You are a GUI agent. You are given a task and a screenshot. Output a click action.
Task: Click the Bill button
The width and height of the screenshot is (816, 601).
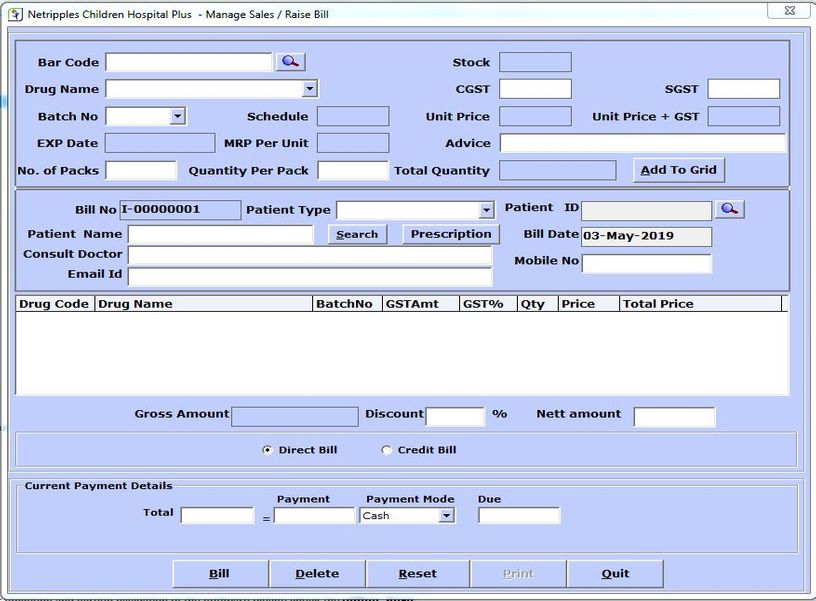coord(220,573)
